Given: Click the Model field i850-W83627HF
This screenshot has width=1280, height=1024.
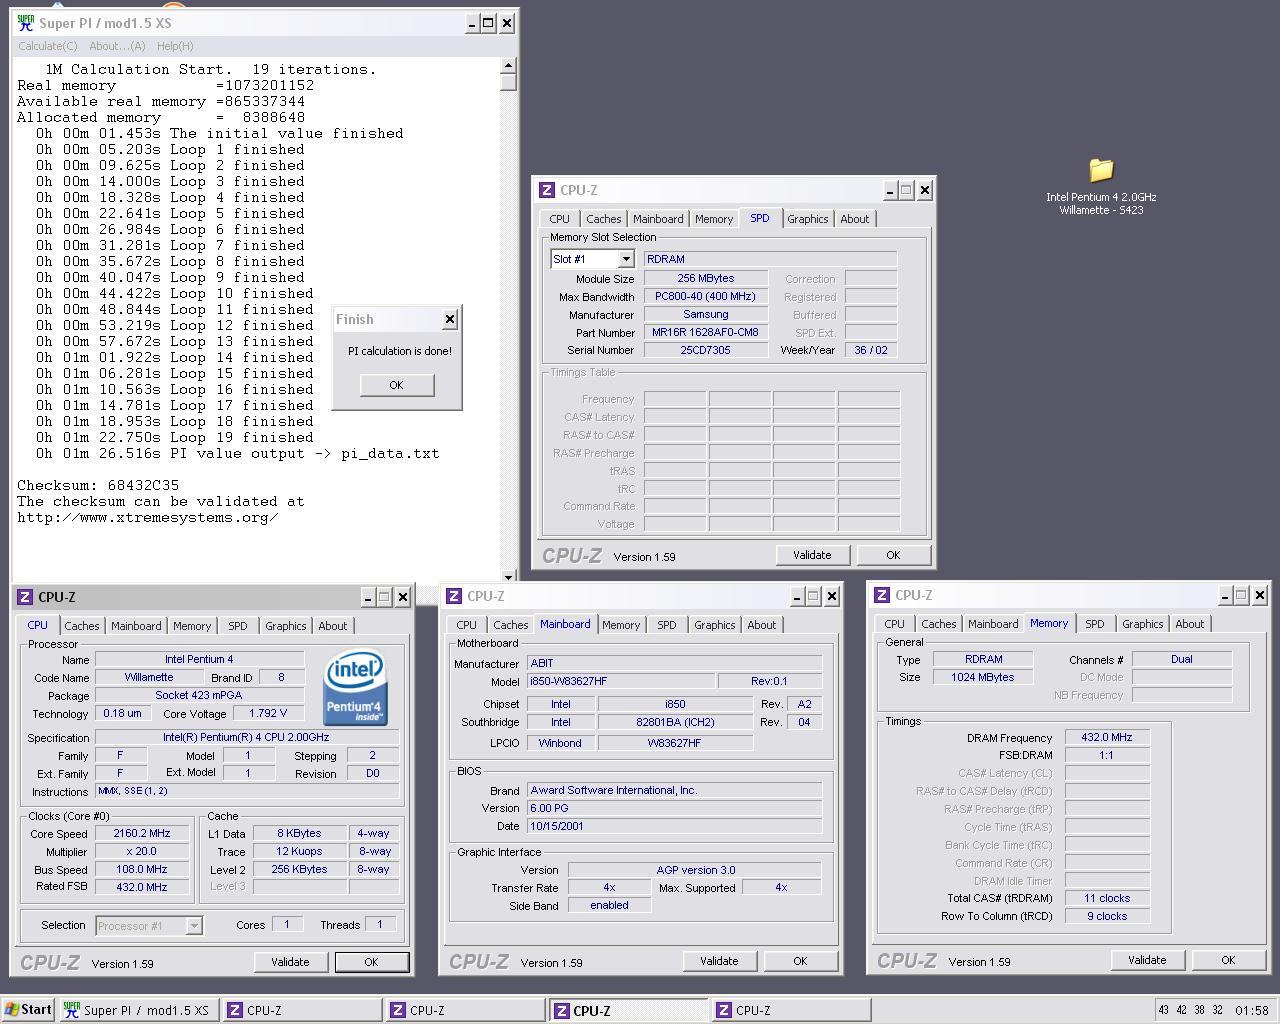Looking at the screenshot, I should tap(622, 681).
